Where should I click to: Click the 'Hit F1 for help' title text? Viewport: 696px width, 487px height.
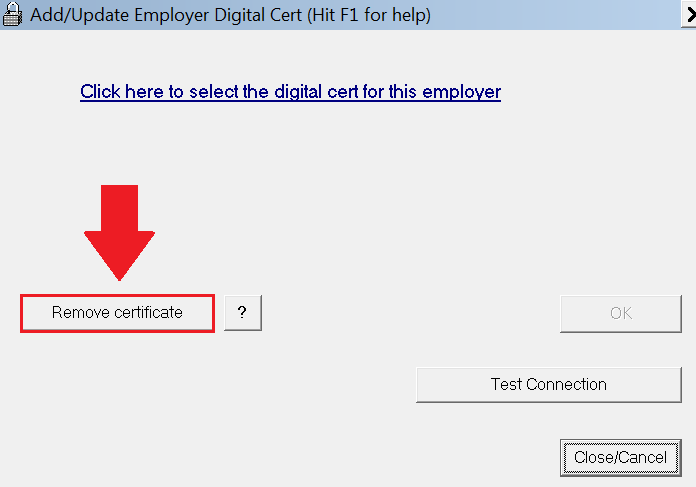click(369, 15)
